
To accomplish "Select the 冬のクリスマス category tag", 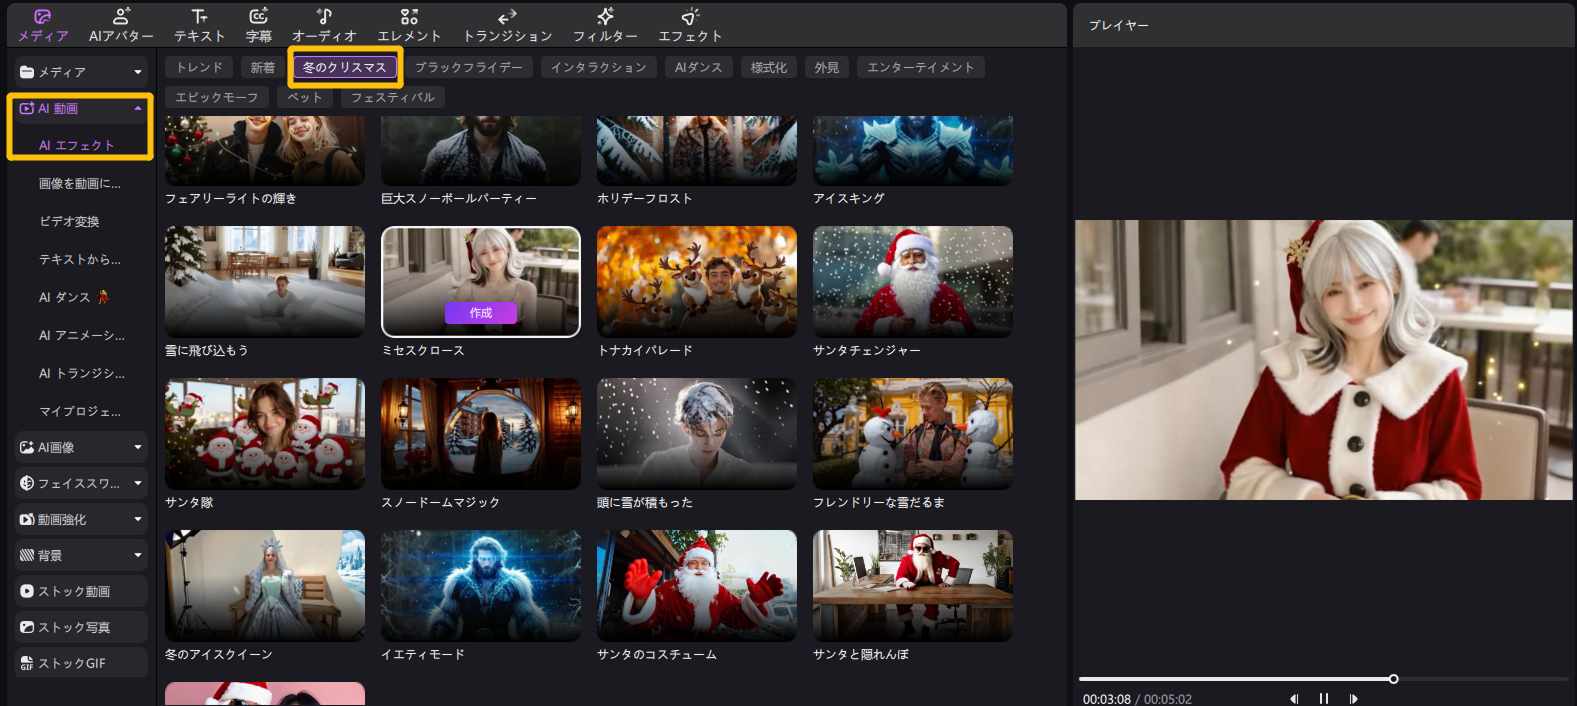I will (x=345, y=67).
